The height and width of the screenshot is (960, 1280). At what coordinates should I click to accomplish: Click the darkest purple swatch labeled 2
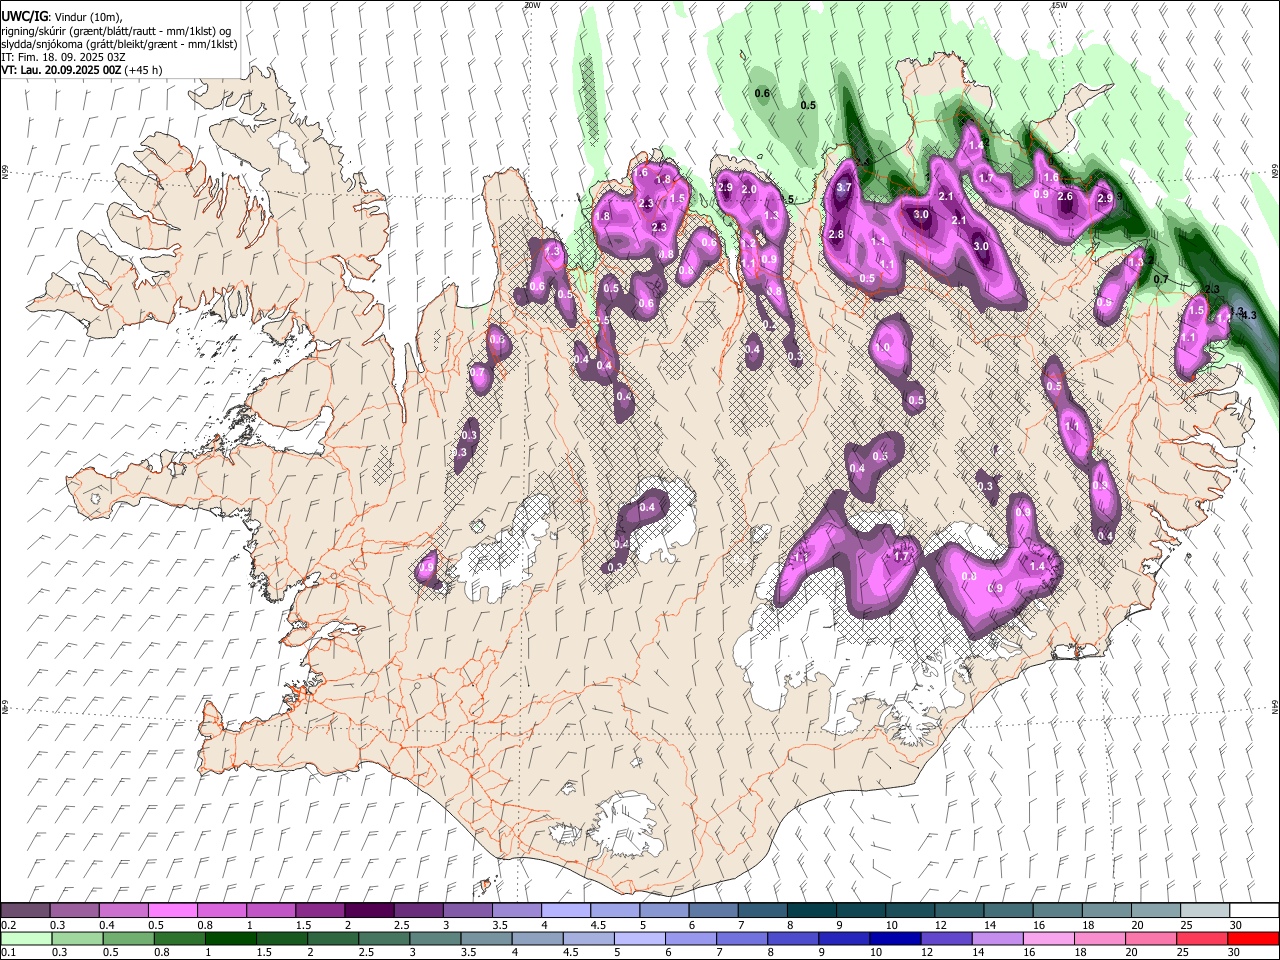pyautogui.click(x=369, y=910)
